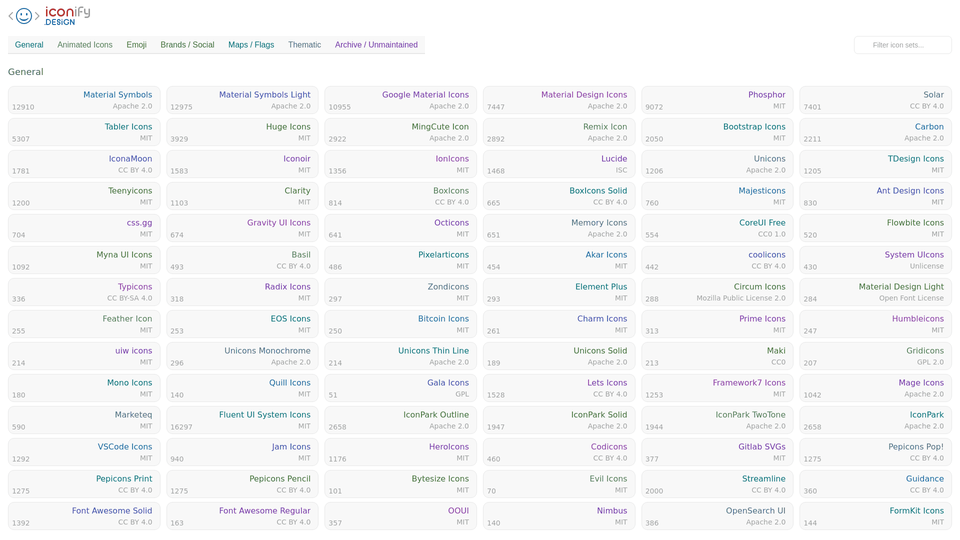
Task: Open Memory Icons set
Action: coord(559,228)
